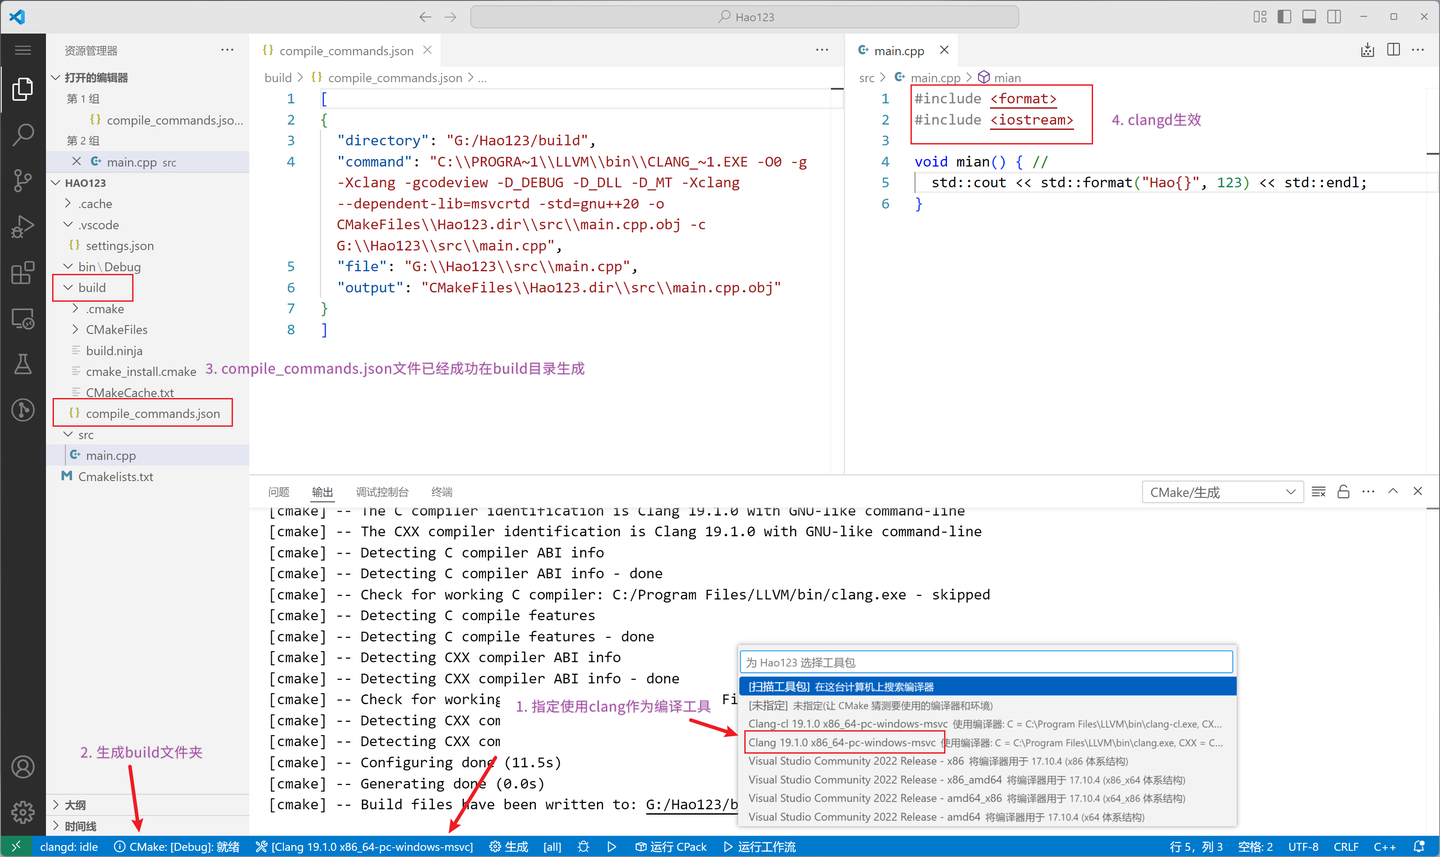Open the Search view in the activity bar
The height and width of the screenshot is (857, 1440).
pos(23,134)
